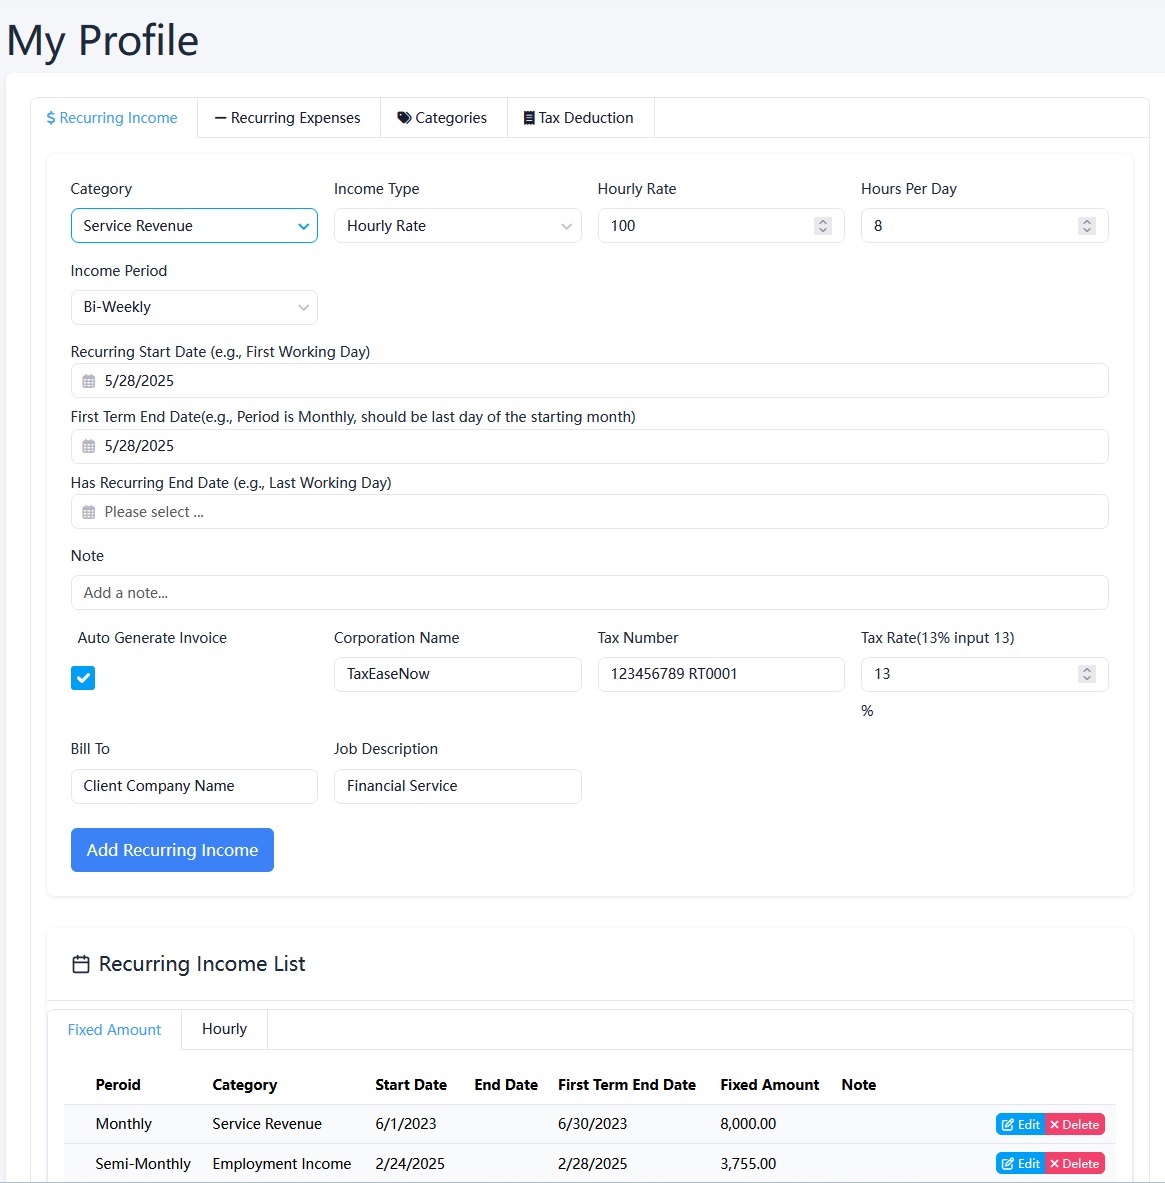
Task: Increment Hours Per Day with its stepper arrow
Action: 1087,220
